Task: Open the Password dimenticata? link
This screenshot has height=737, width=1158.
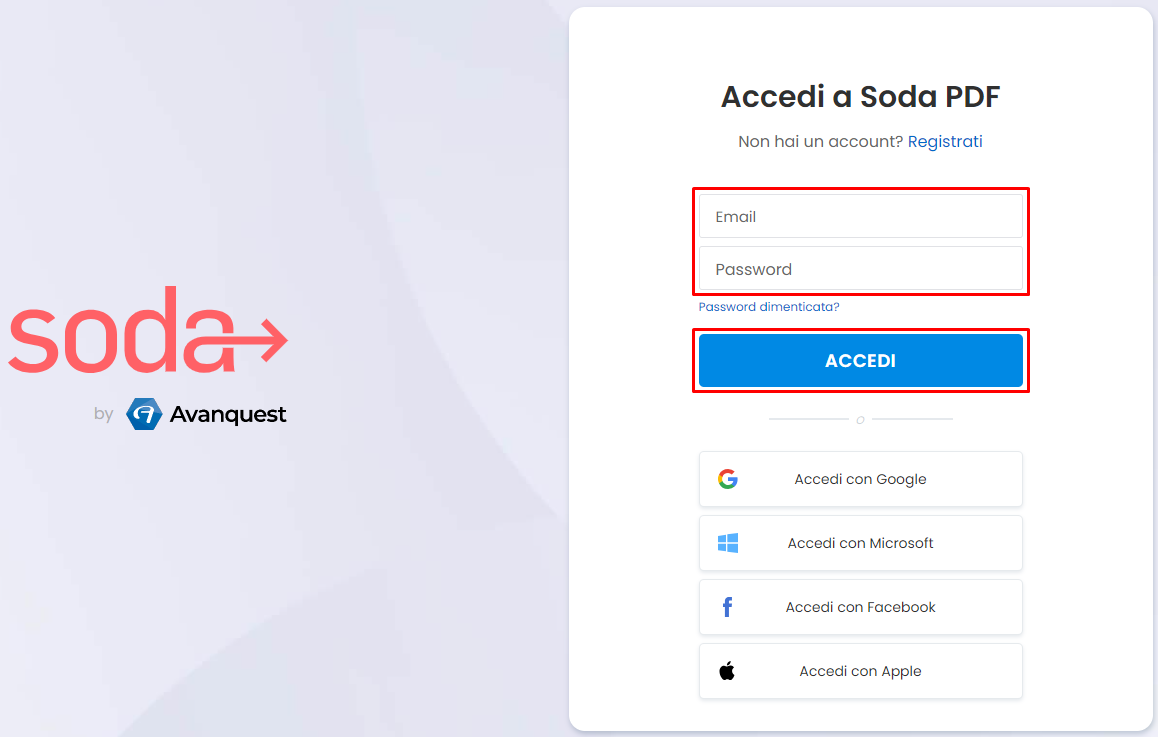Action: click(x=769, y=306)
